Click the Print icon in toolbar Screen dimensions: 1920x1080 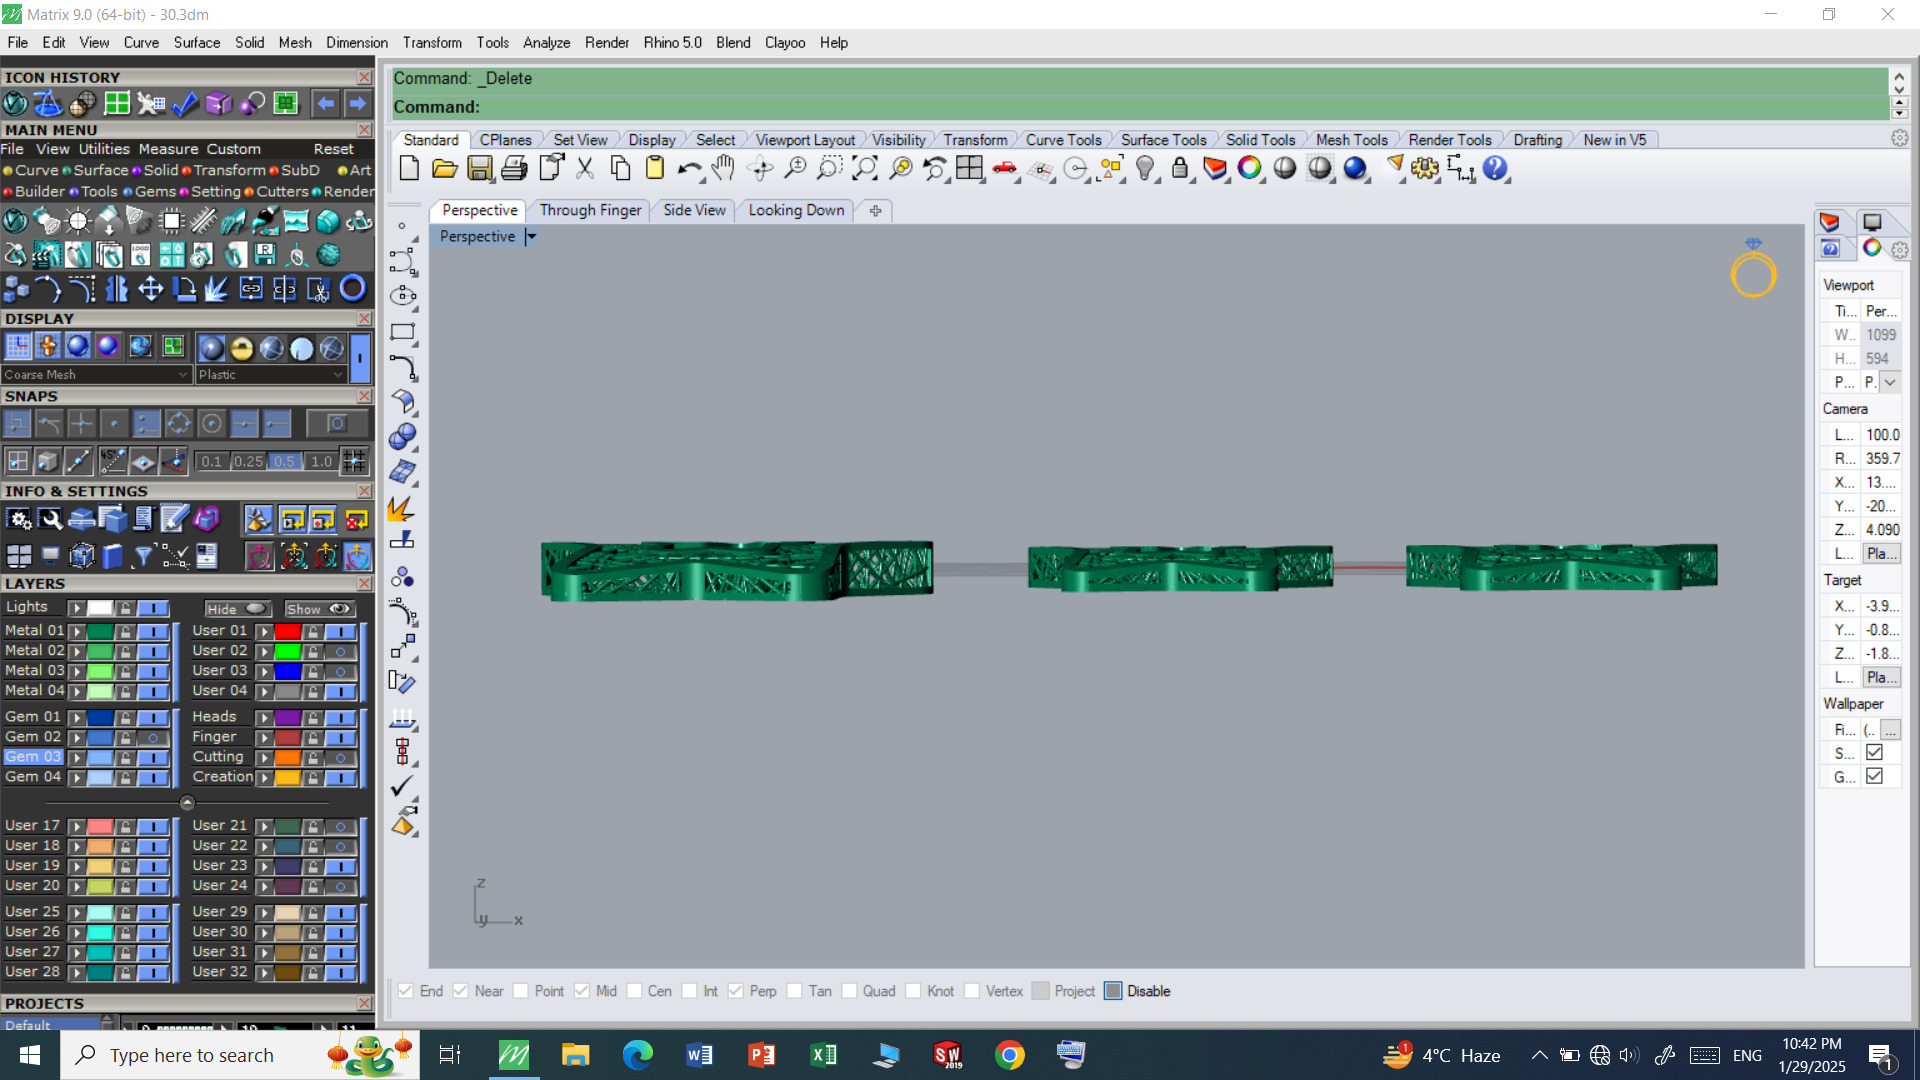click(514, 169)
